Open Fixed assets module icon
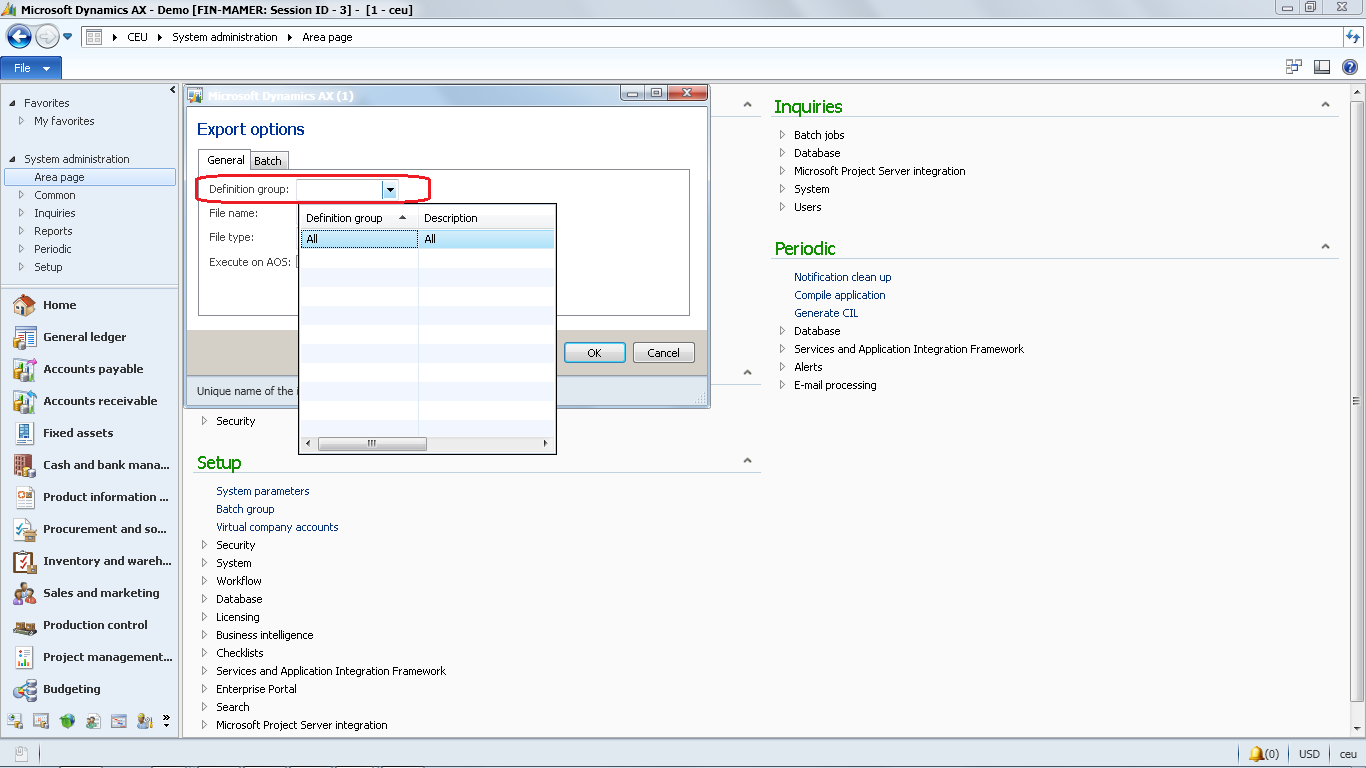The width and height of the screenshot is (1366, 768). click(x=24, y=433)
